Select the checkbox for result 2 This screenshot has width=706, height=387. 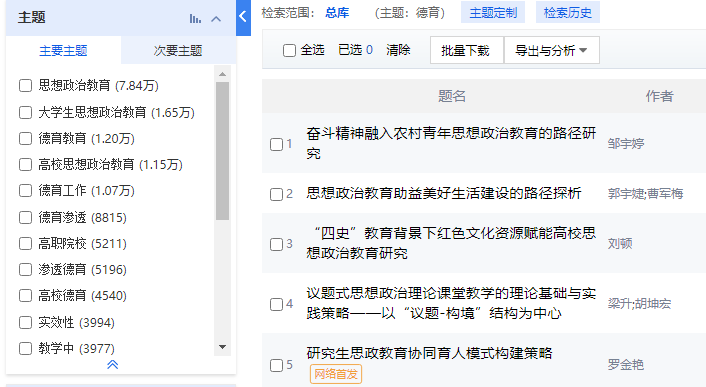click(276, 194)
